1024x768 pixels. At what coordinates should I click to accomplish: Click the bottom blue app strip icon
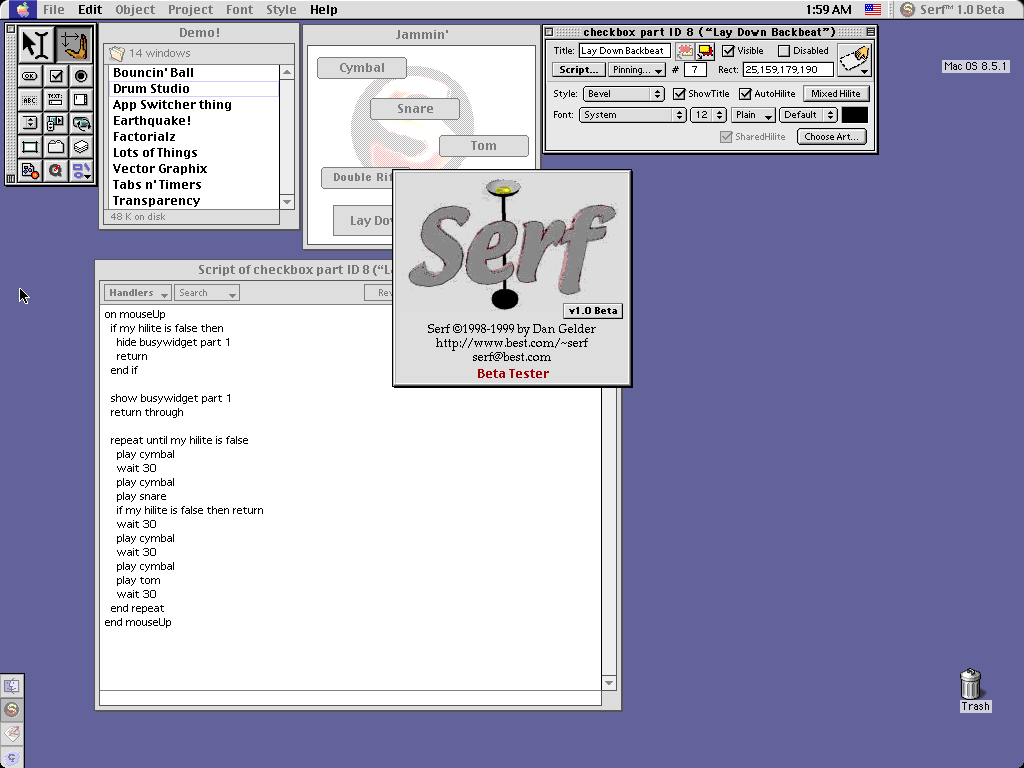tap(12, 757)
